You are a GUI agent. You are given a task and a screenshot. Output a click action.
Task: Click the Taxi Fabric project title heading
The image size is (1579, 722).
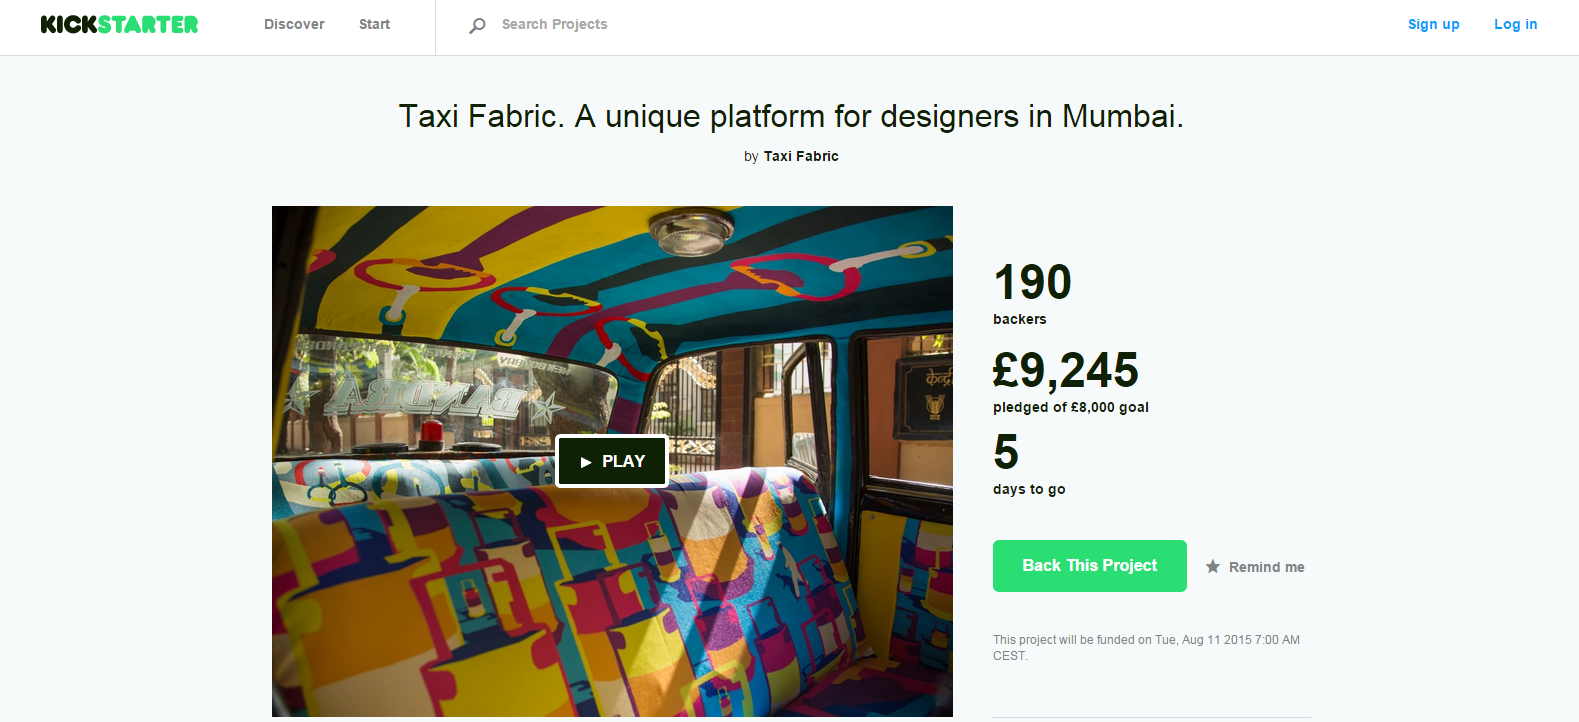[790, 116]
